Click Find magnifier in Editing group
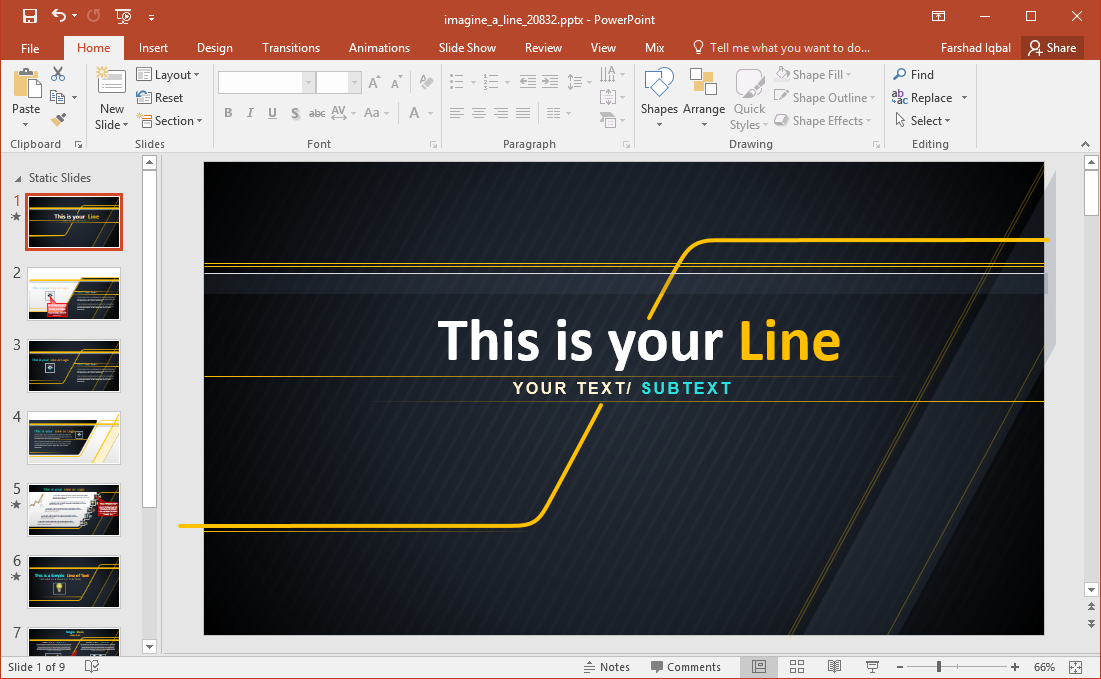This screenshot has height=679, width=1101. point(914,74)
